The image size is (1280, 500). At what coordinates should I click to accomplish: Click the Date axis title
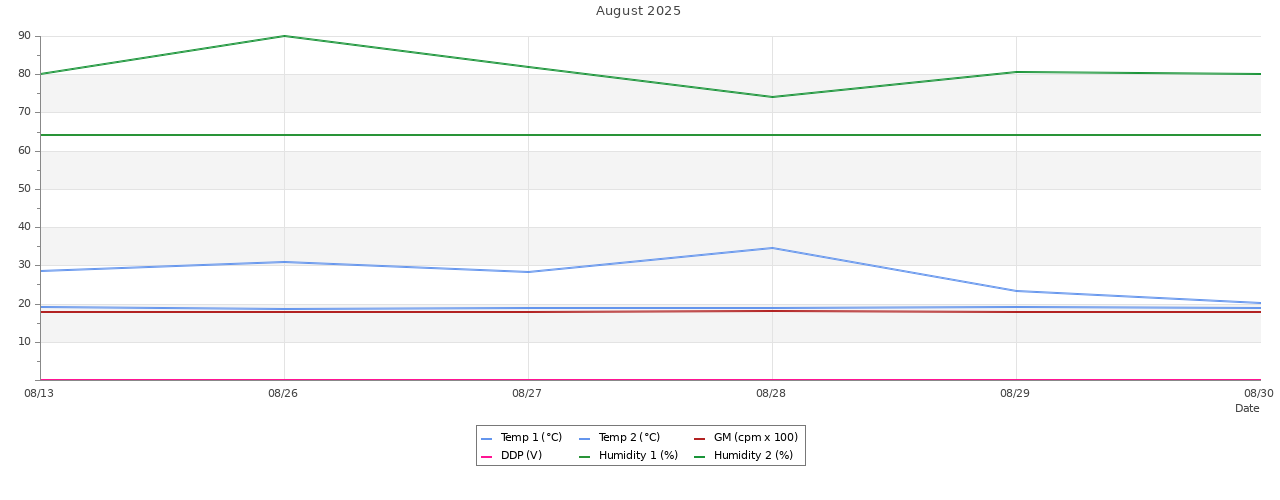pos(1247,409)
